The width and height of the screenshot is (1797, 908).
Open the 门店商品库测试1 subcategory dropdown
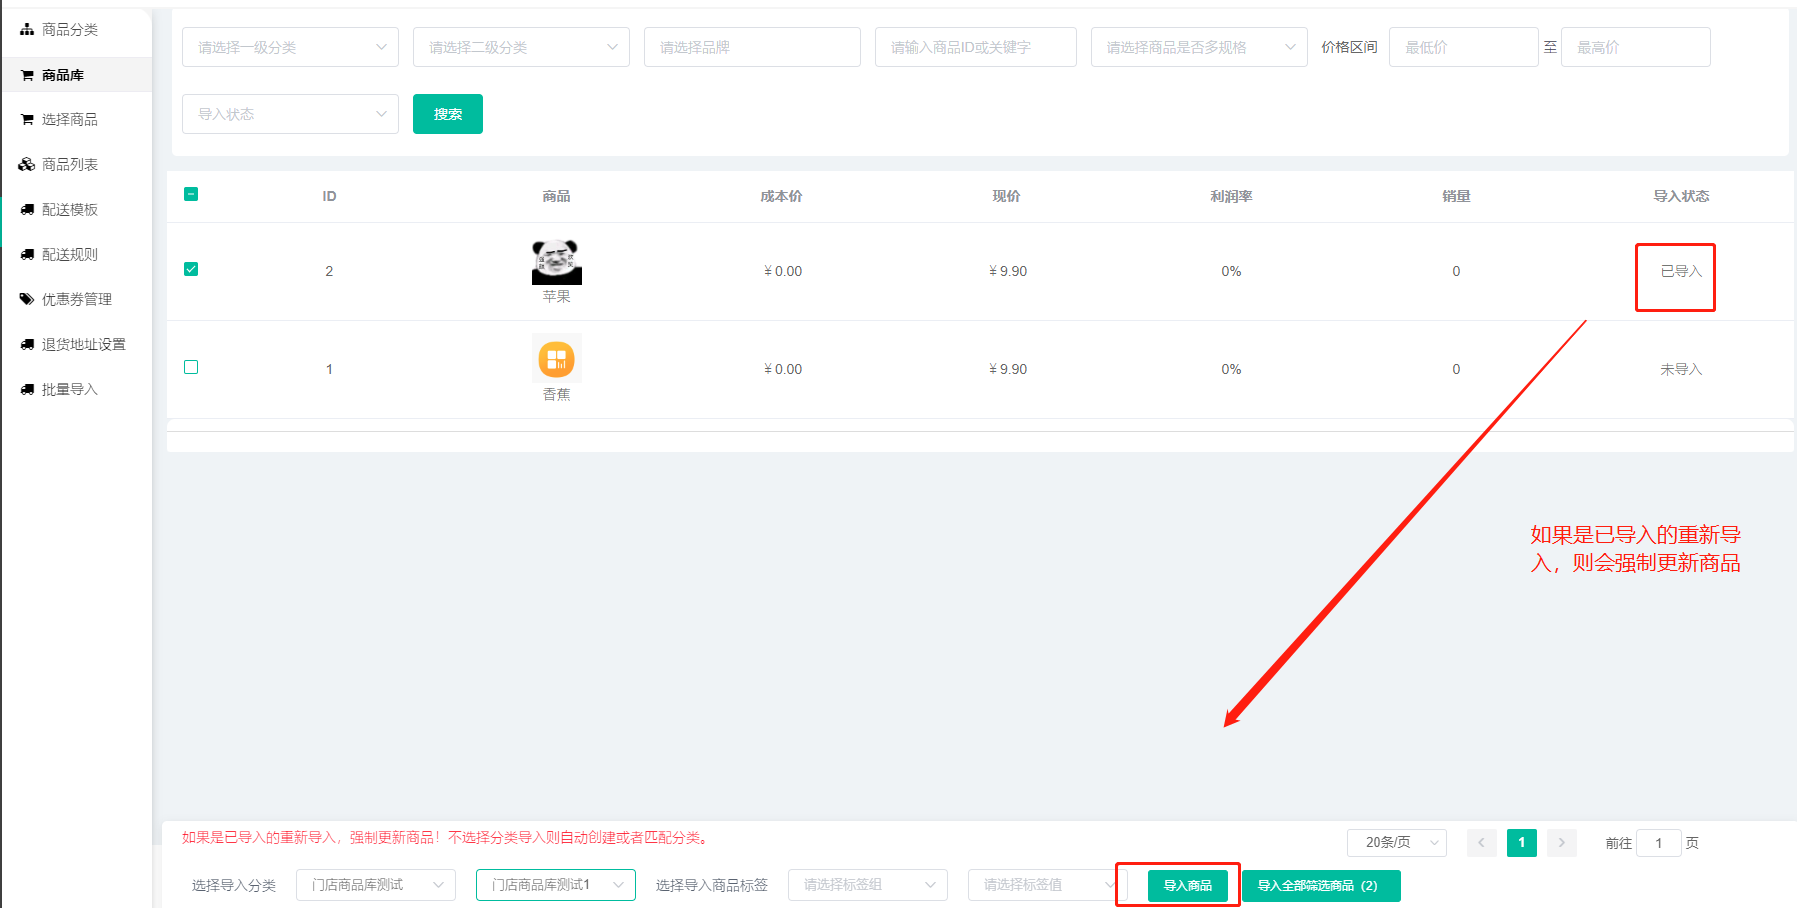556,885
